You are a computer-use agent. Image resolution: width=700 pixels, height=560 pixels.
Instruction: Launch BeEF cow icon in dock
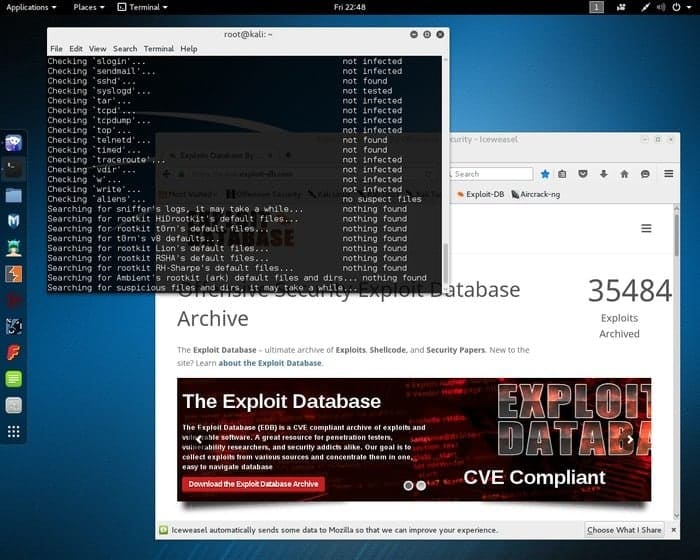[x=13, y=326]
